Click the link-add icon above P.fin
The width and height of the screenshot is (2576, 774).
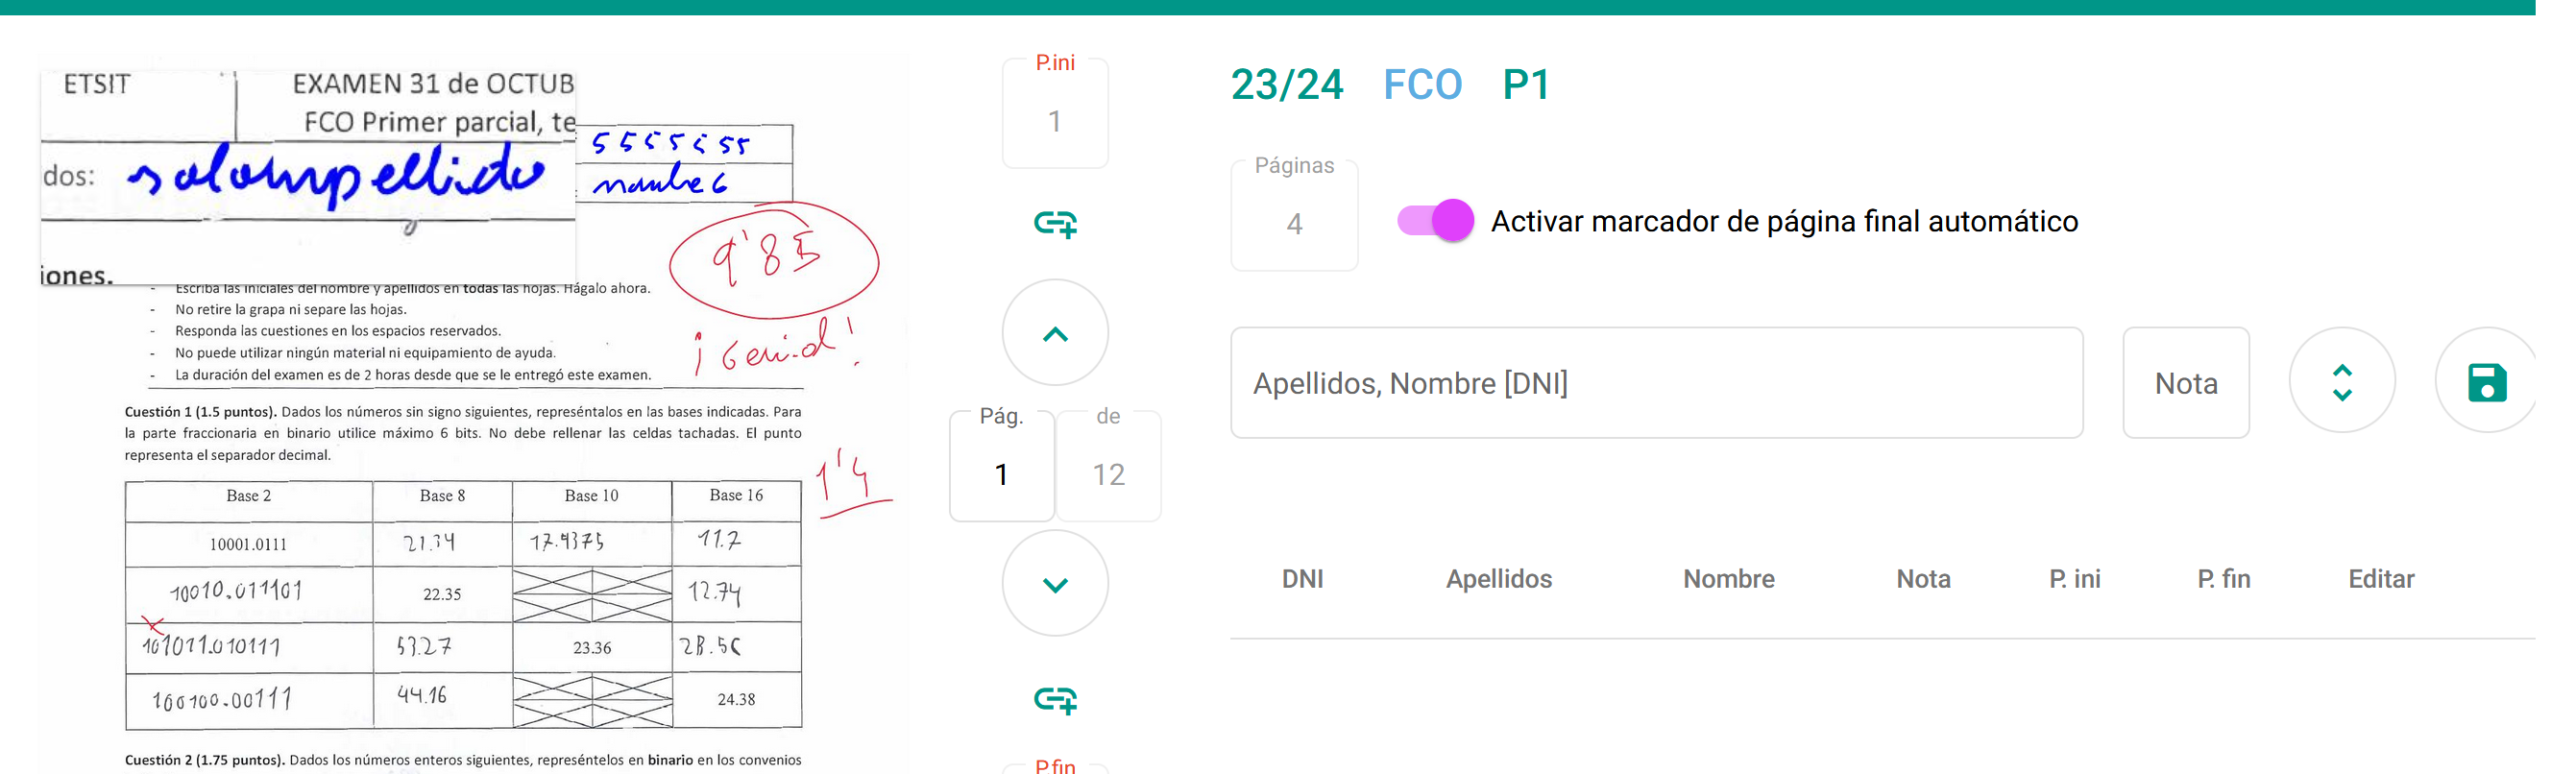(x=1055, y=700)
